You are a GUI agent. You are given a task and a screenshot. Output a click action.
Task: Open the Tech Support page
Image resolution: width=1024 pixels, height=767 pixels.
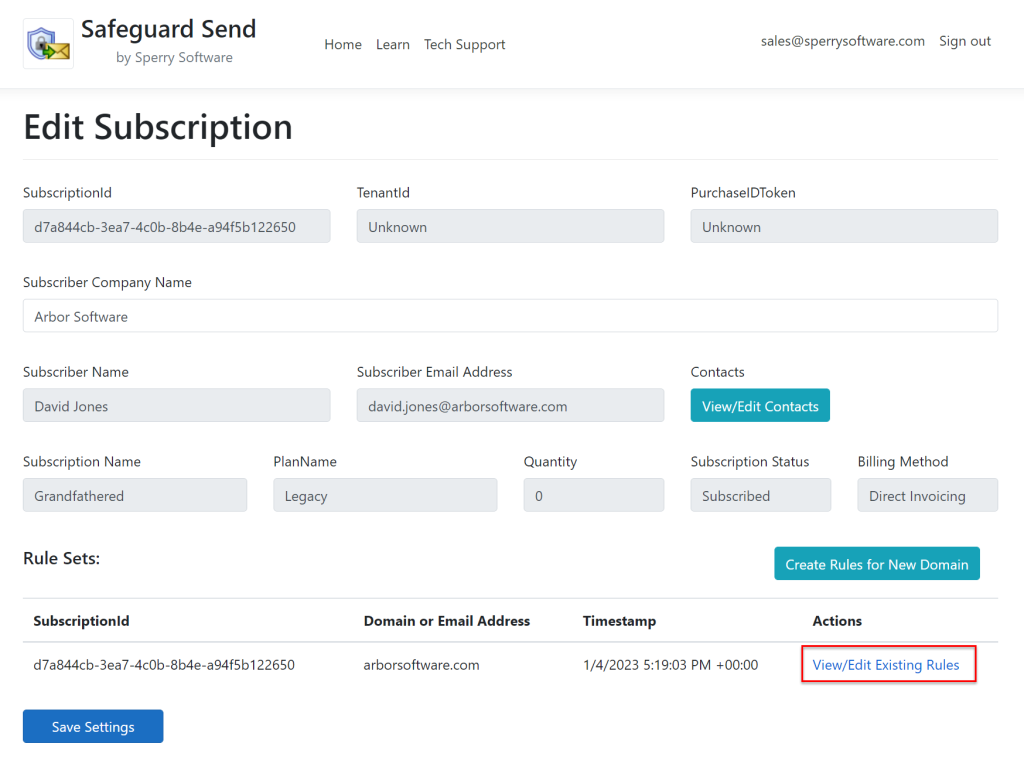pyautogui.click(x=464, y=44)
